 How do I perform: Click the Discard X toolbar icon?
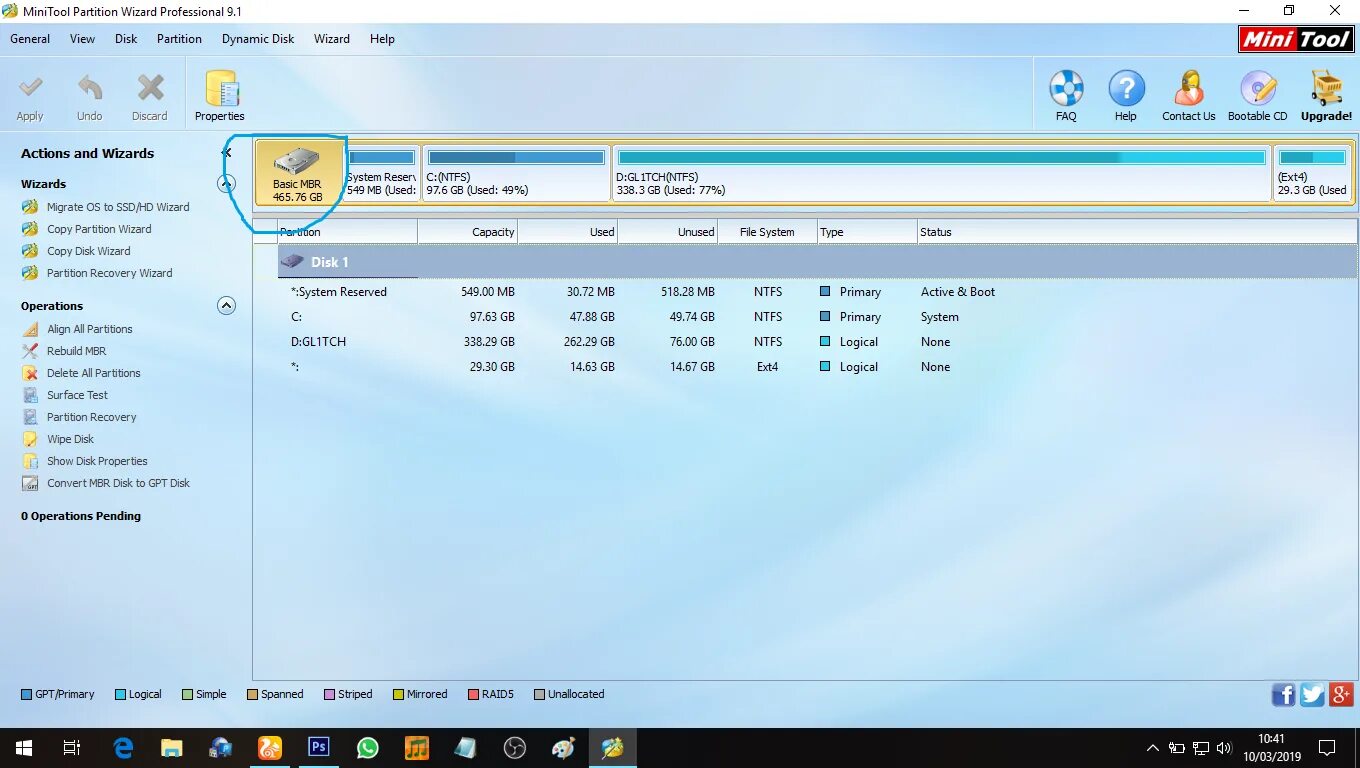point(150,89)
